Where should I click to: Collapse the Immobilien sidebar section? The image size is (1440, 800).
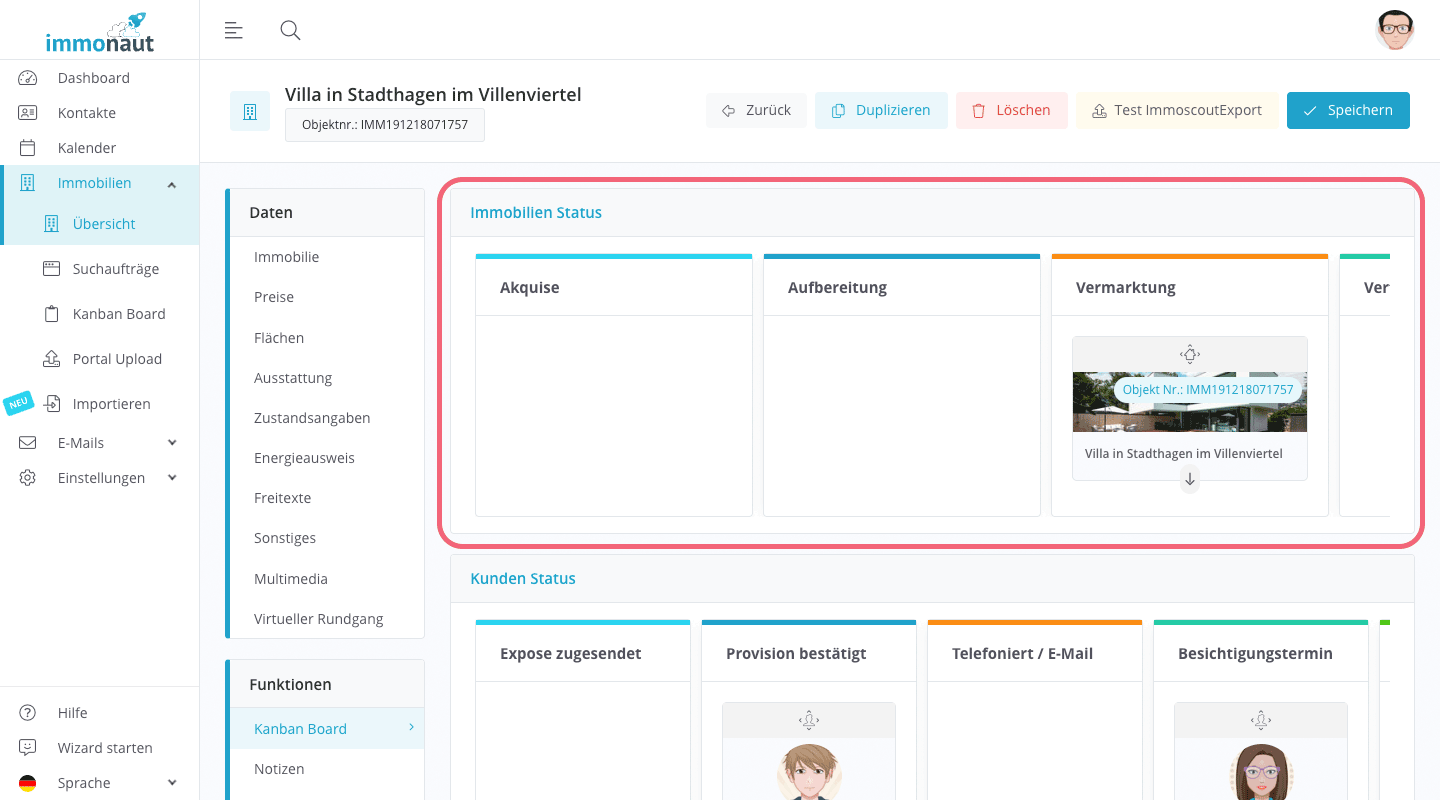pyautogui.click(x=171, y=183)
